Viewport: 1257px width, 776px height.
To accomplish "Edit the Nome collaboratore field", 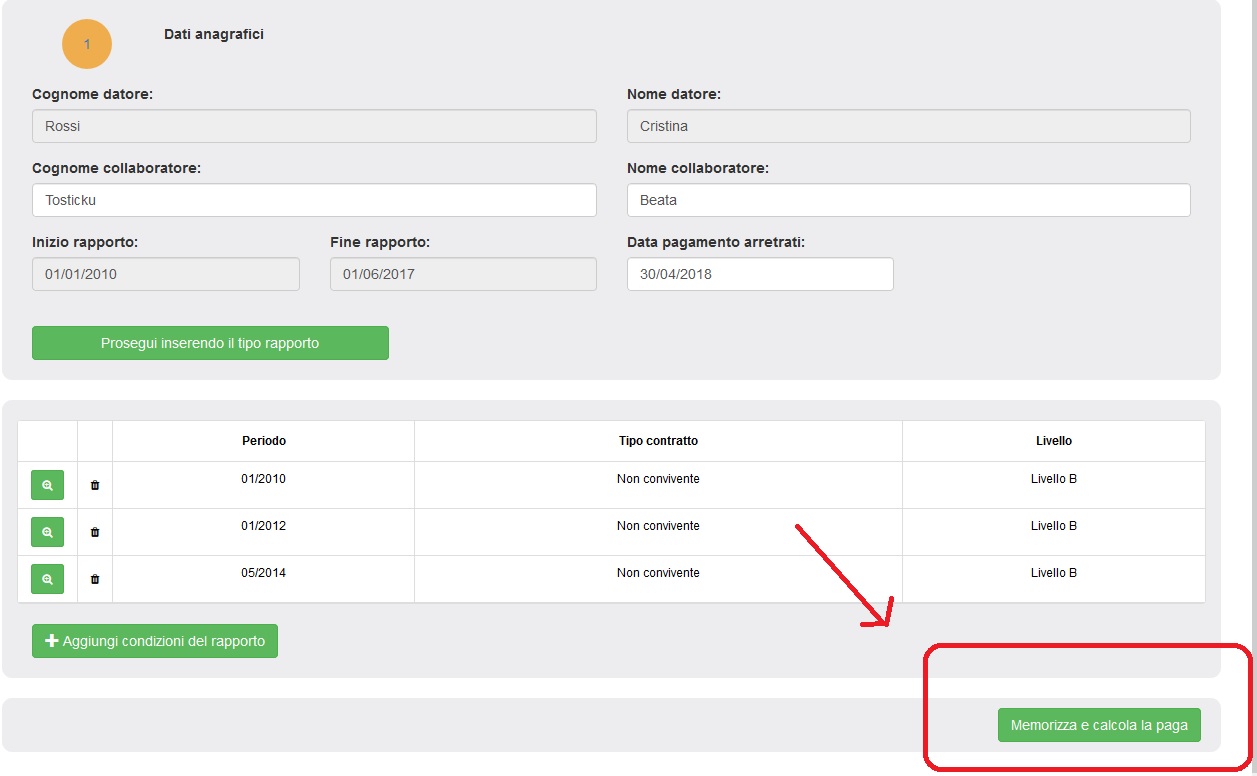I will (x=908, y=200).
